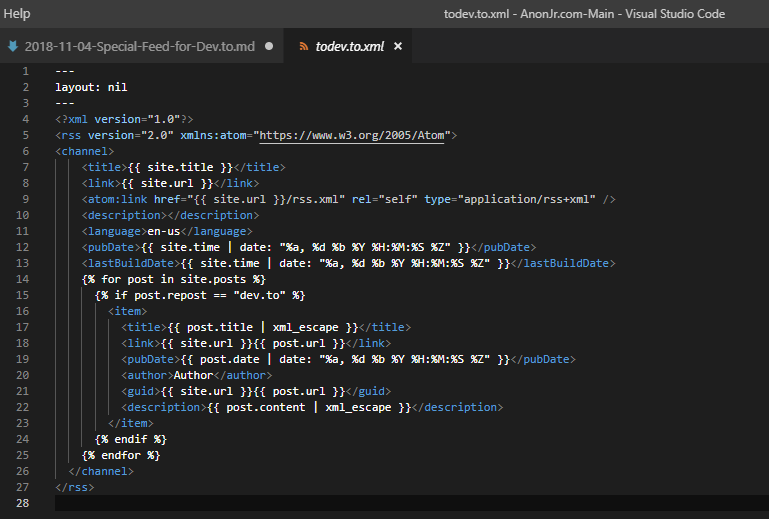Click the Author text inside author tag
Screen dimensions: 769x519
pos(195,375)
